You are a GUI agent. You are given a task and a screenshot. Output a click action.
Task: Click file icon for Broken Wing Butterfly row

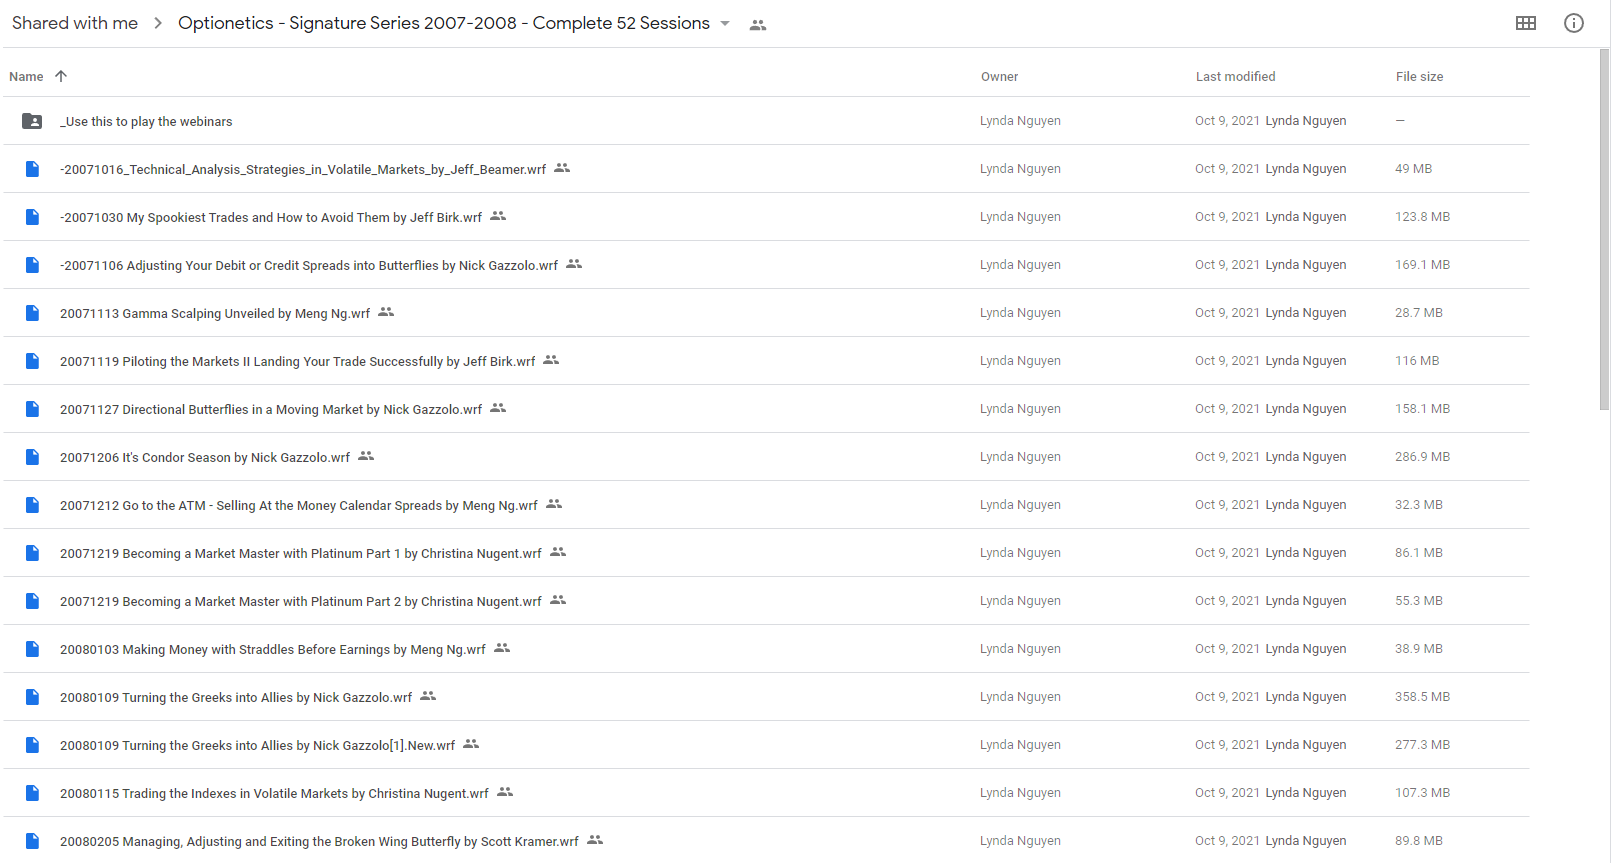(x=32, y=841)
